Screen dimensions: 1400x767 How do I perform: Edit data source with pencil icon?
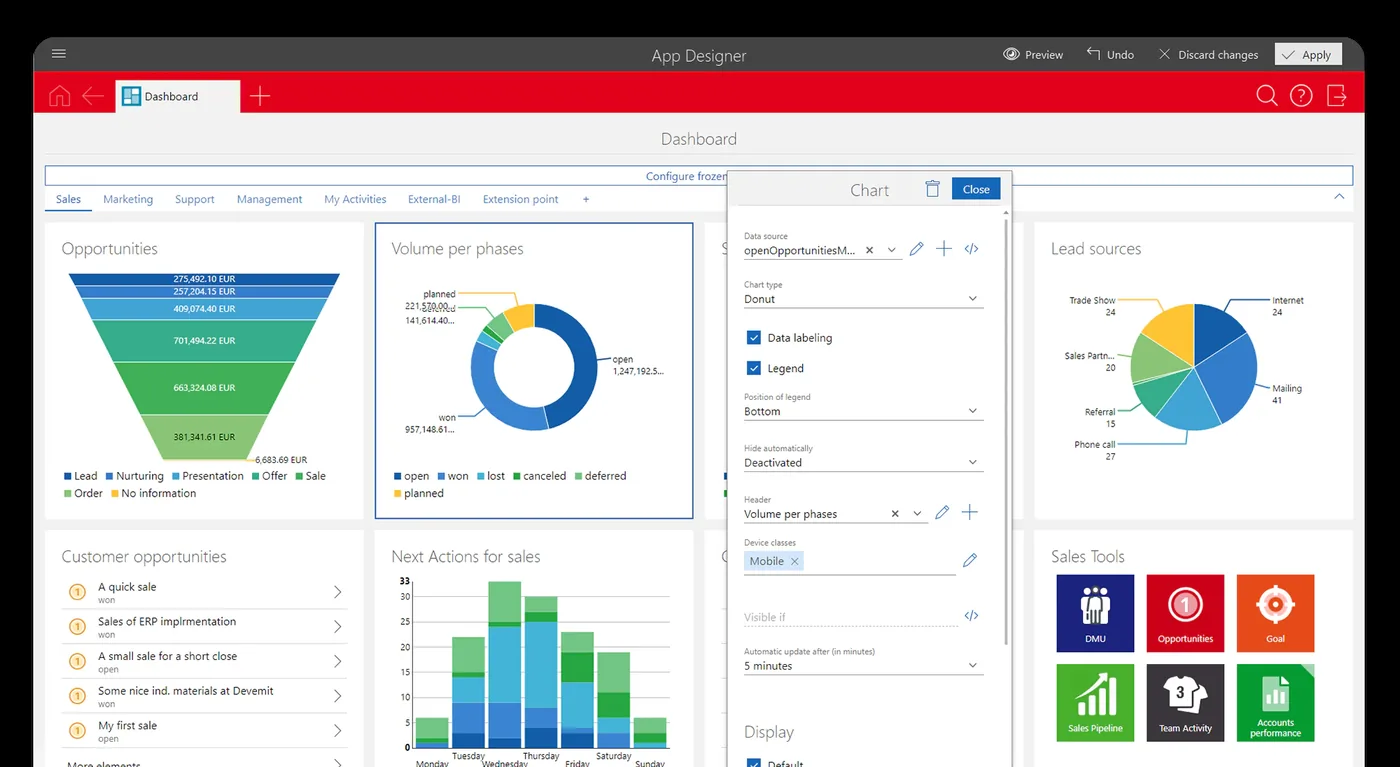coord(917,249)
